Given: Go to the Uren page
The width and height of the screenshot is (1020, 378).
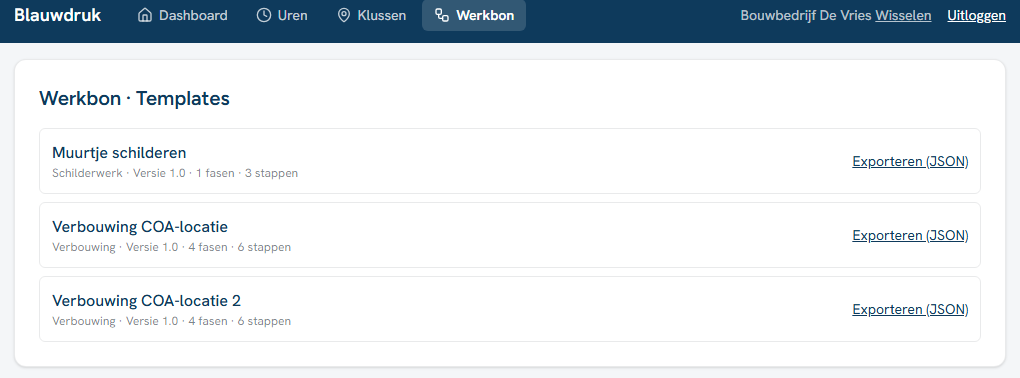Looking at the screenshot, I should coord(282,15).
